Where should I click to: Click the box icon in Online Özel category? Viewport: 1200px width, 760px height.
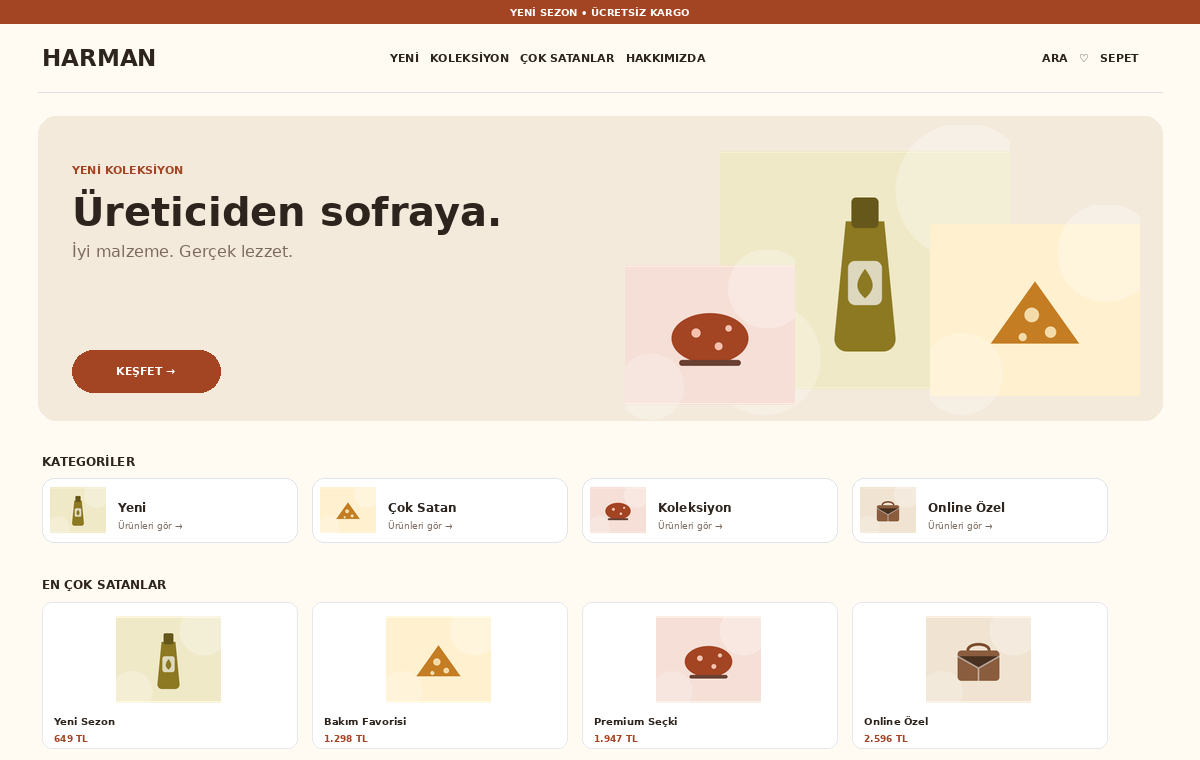(888, 510)
